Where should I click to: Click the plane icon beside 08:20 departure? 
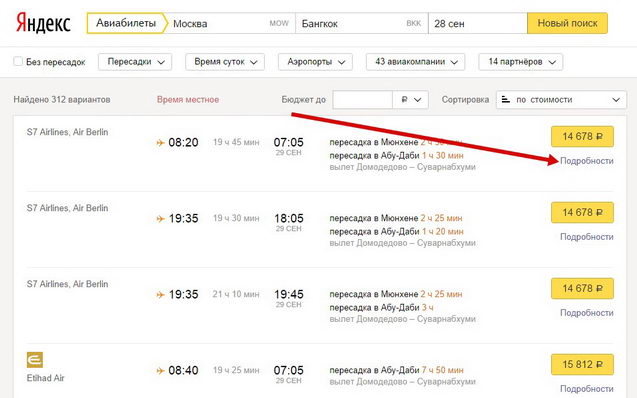(160, 143)
